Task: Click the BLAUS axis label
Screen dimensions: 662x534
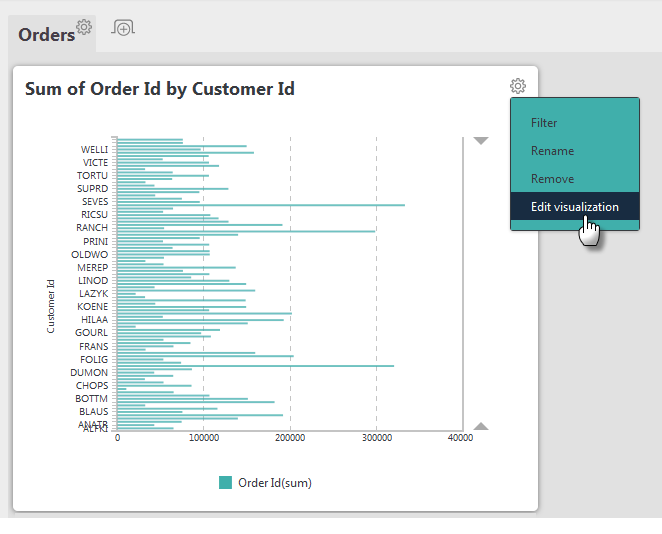Action: (94, 412)
